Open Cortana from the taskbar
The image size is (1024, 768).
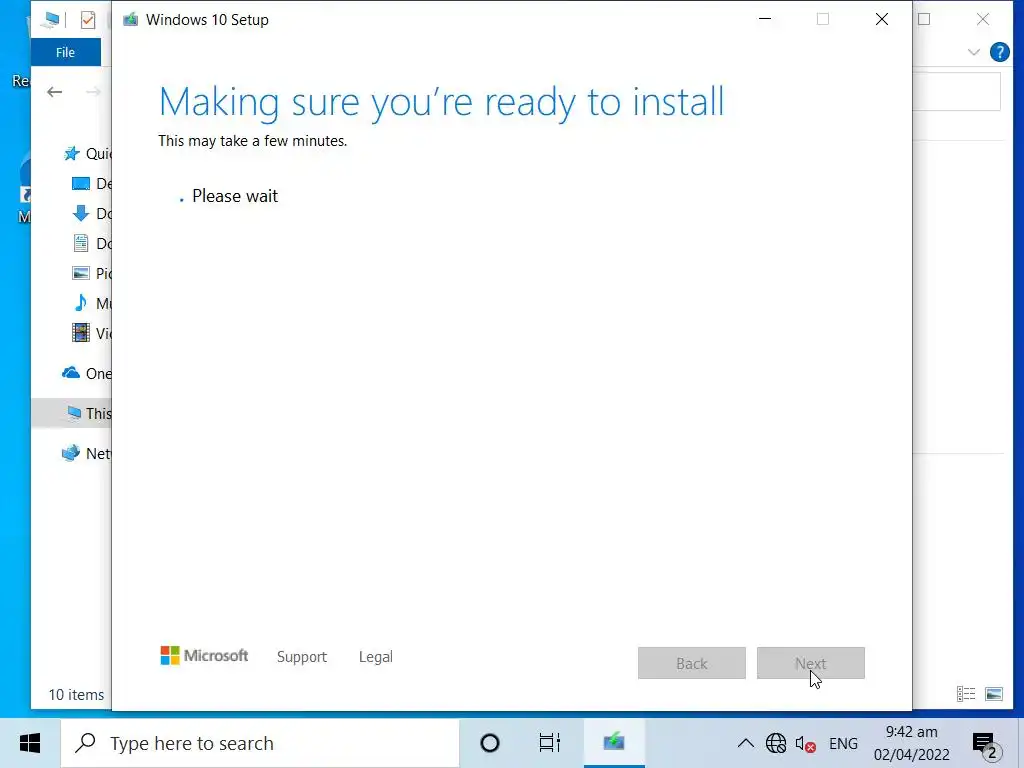click(x=490, y=743)
